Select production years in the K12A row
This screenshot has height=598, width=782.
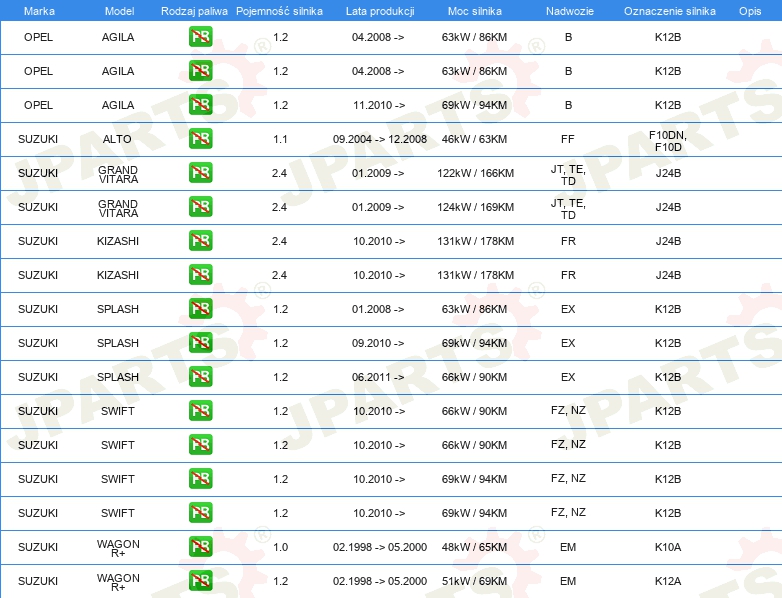380,581
